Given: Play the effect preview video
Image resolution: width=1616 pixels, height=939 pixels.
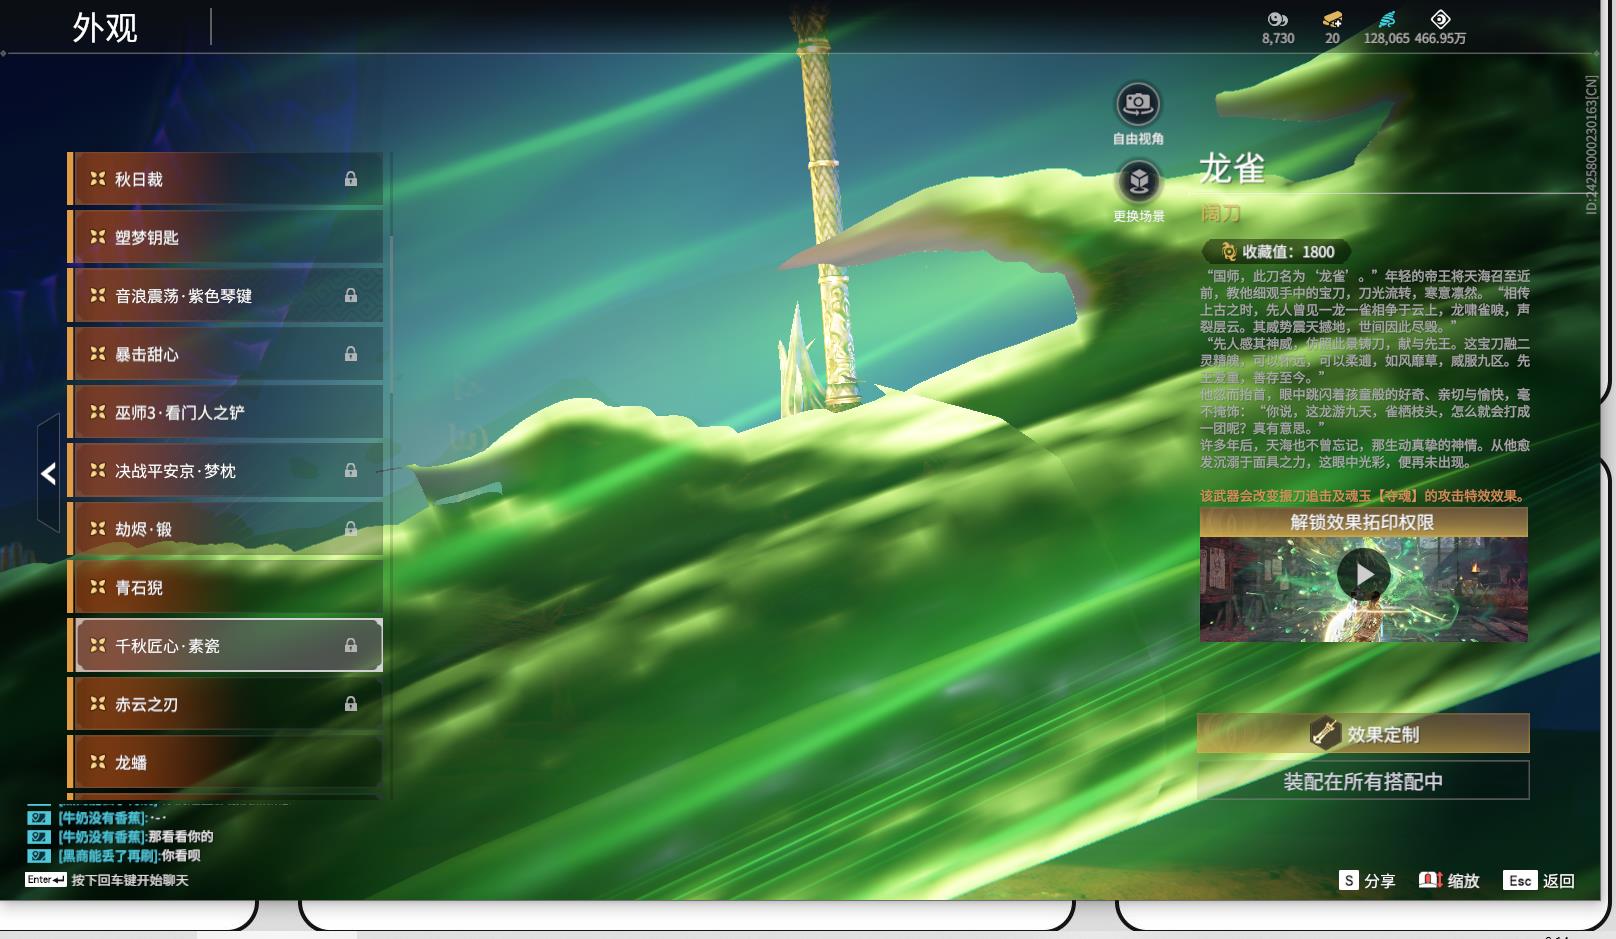Looking at the screenshot, I should 1363,575.
